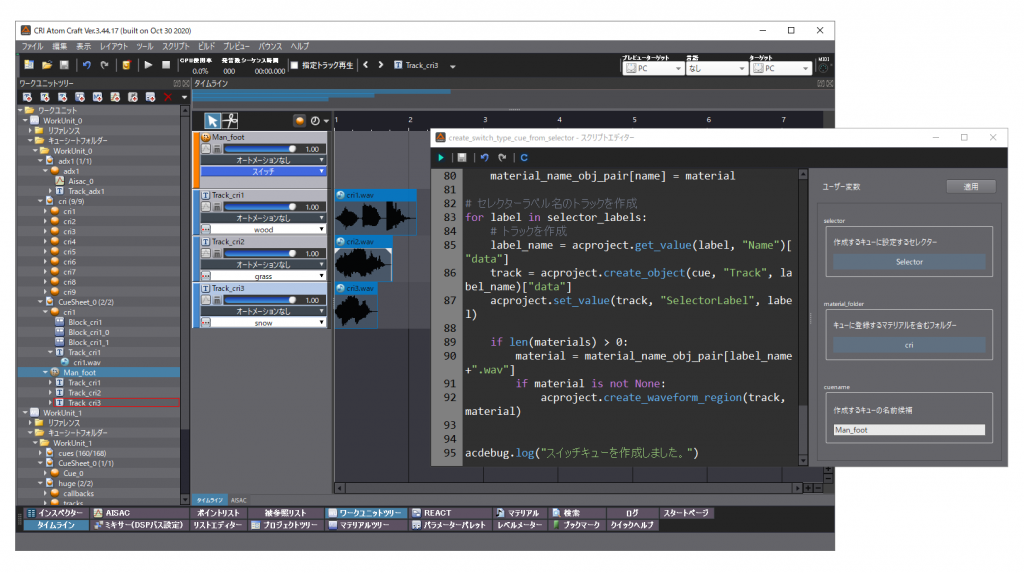
Task: Click the save icon in main toolbar
Action: coord(63,66)
